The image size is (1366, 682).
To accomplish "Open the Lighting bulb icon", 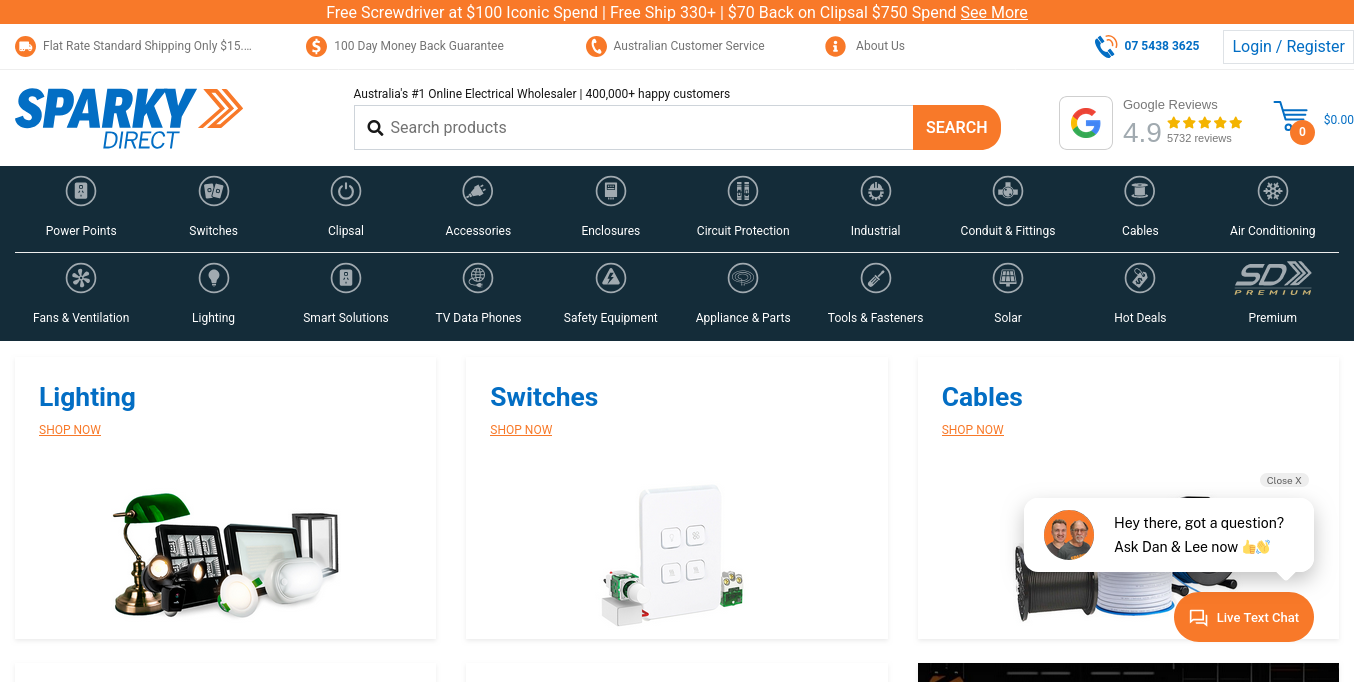I will pos(213,278).
